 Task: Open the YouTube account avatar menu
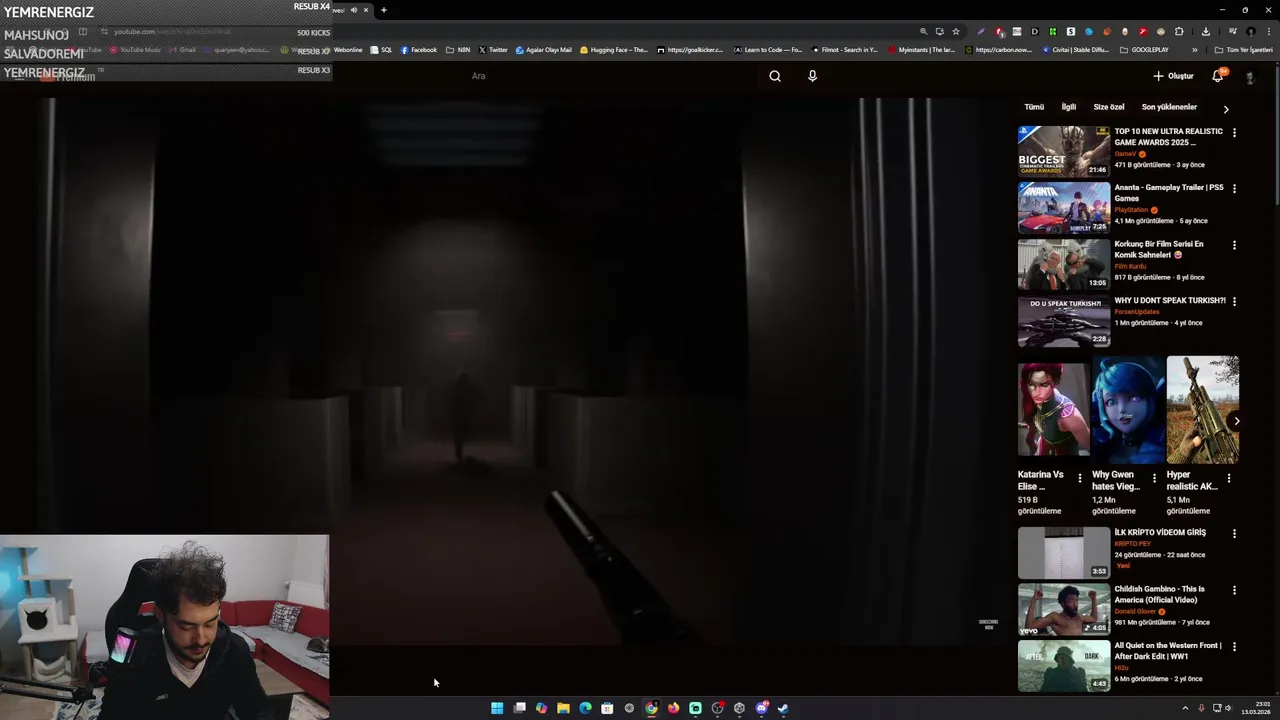[x=1250, y=76]
